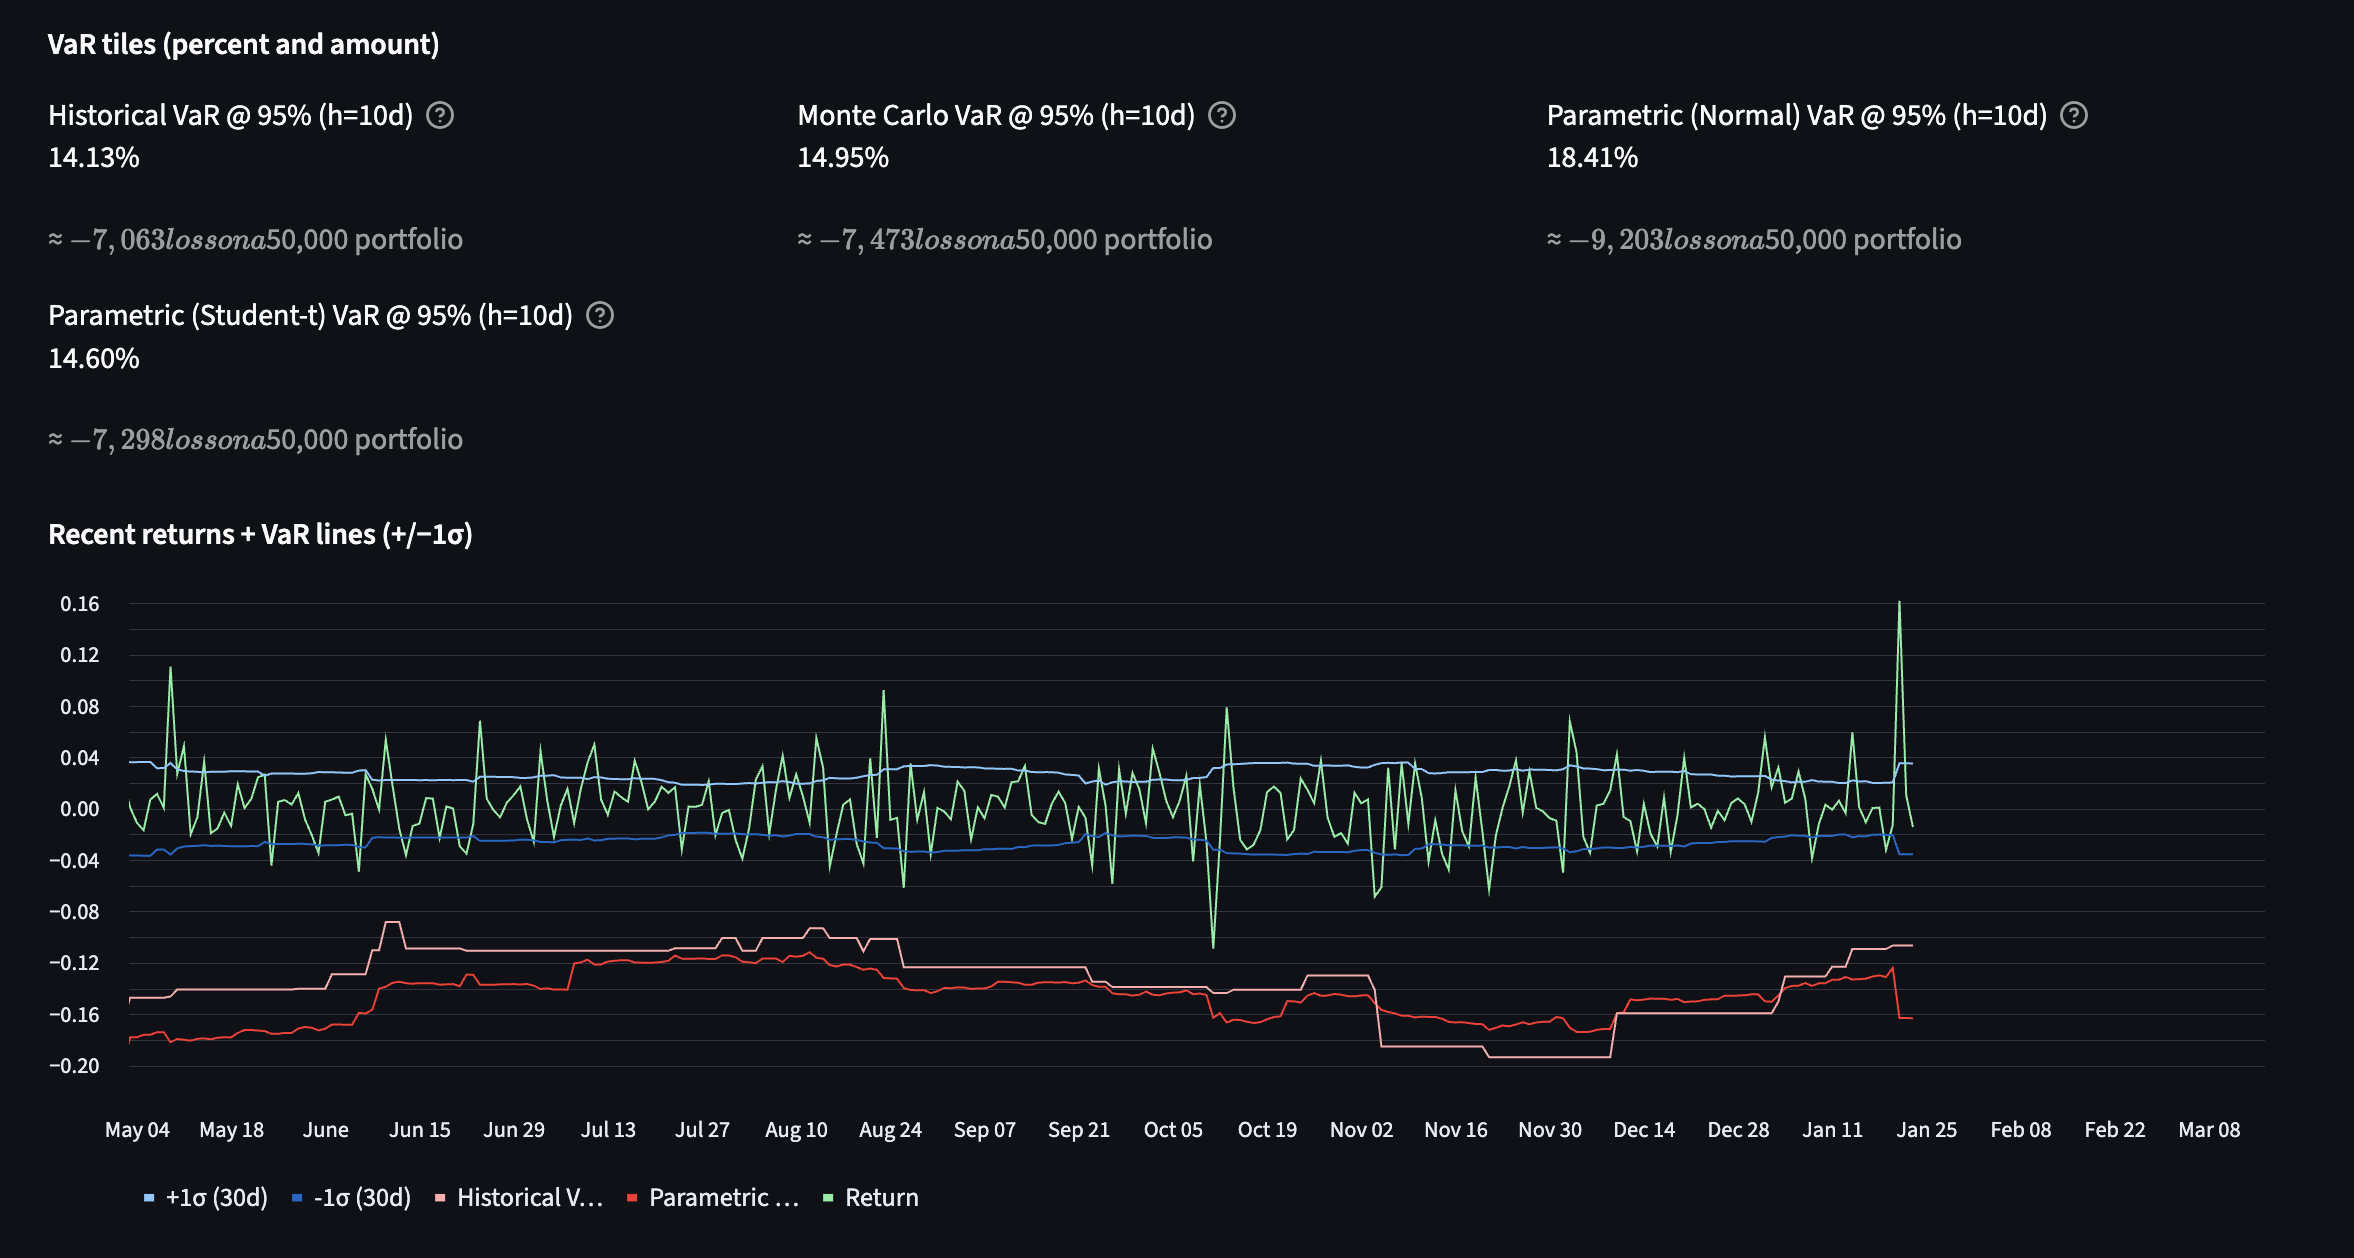2354x1258 pixels.
Task: Click the light blue +1σ legend swatch
Action: coord(149,1198)
